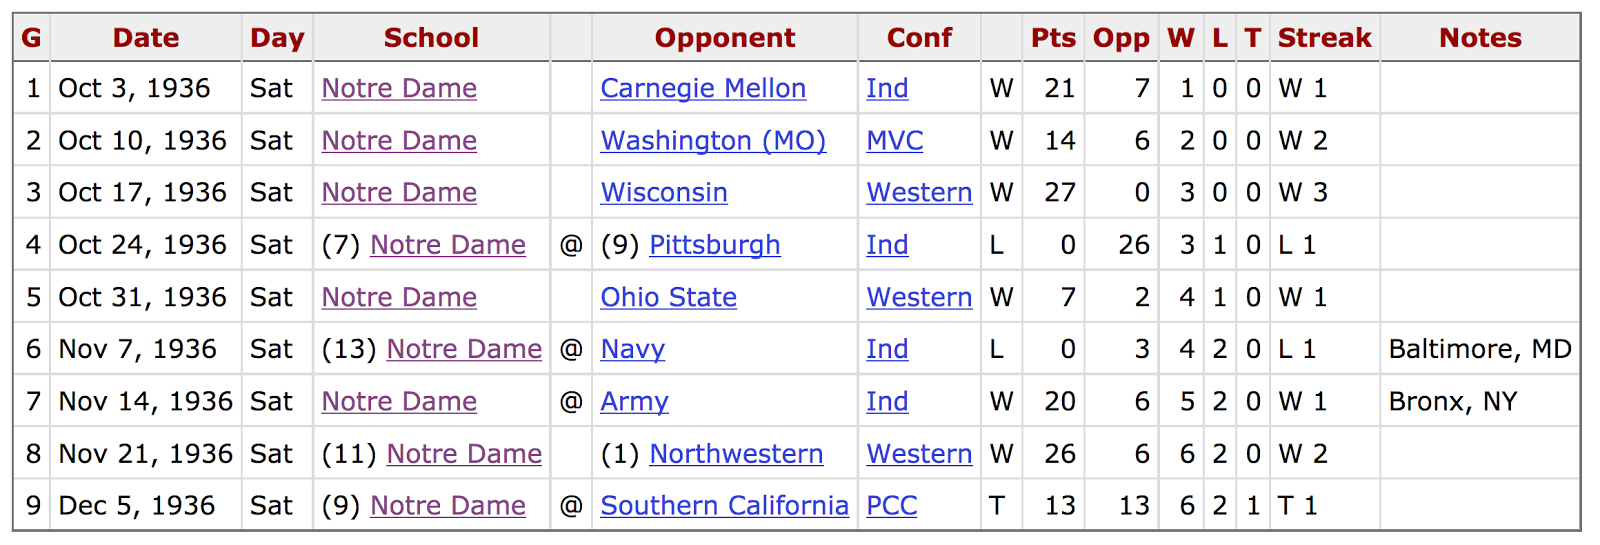Click the Washington (MO) link
Screen dimensions: 1600x545
pos(713,141)
